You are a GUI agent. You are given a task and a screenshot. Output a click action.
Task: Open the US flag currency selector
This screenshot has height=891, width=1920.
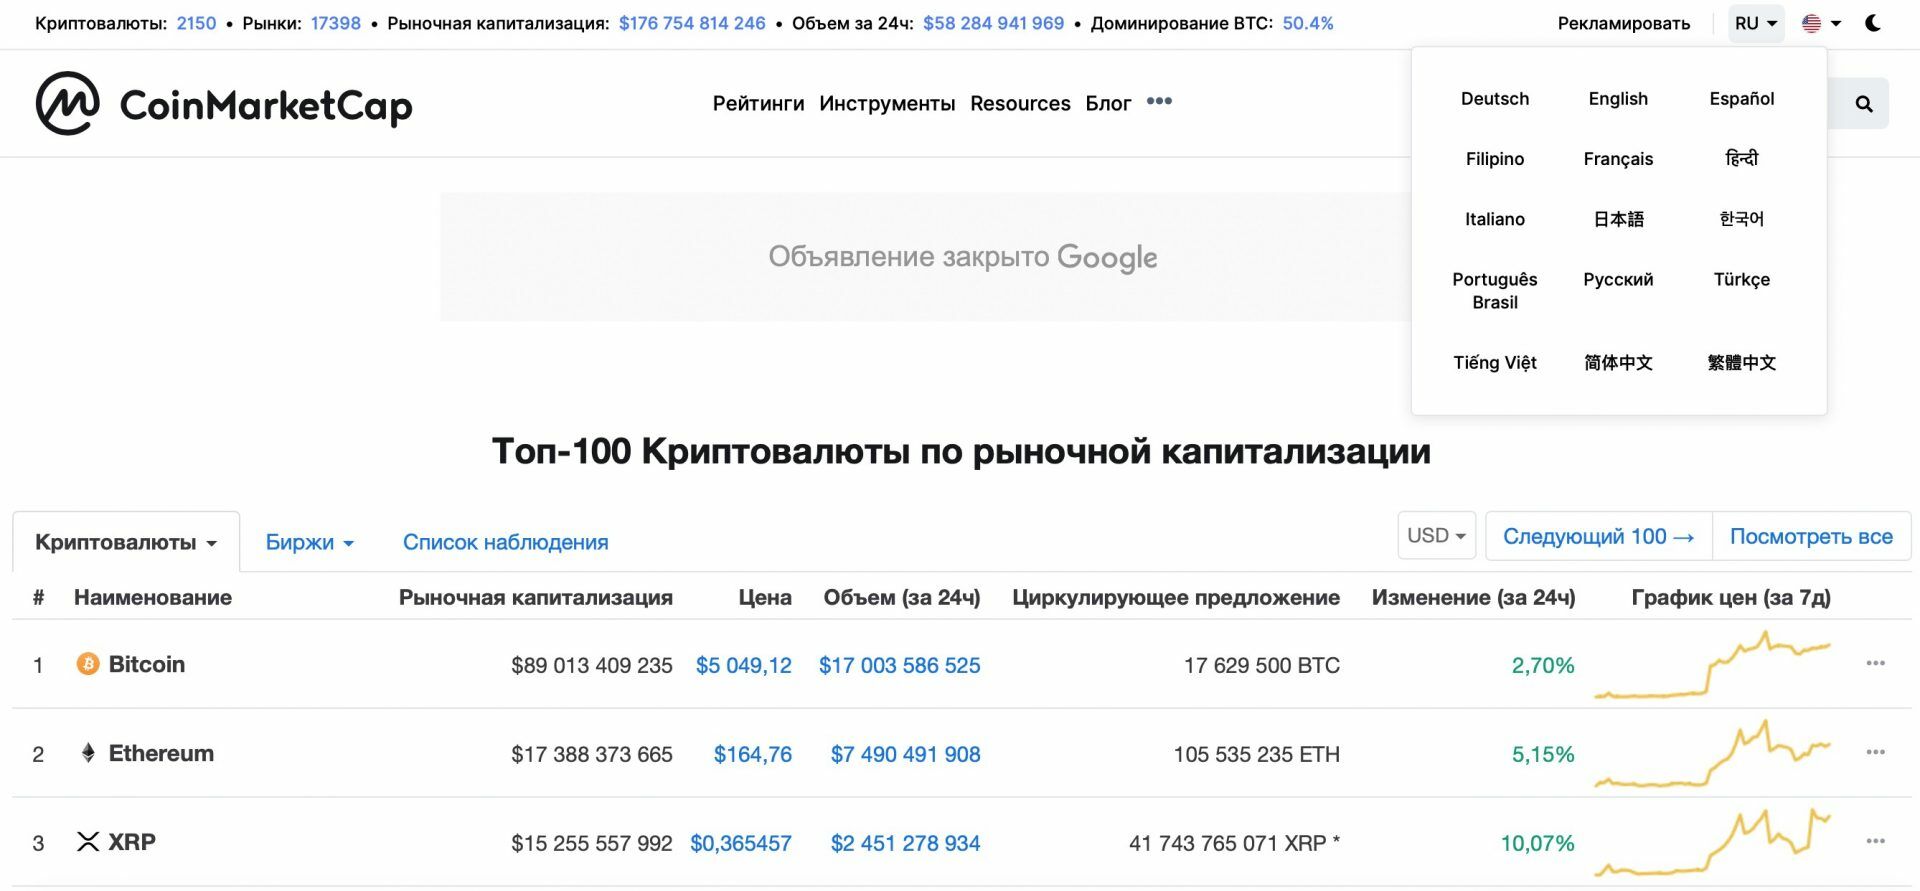1821,23
